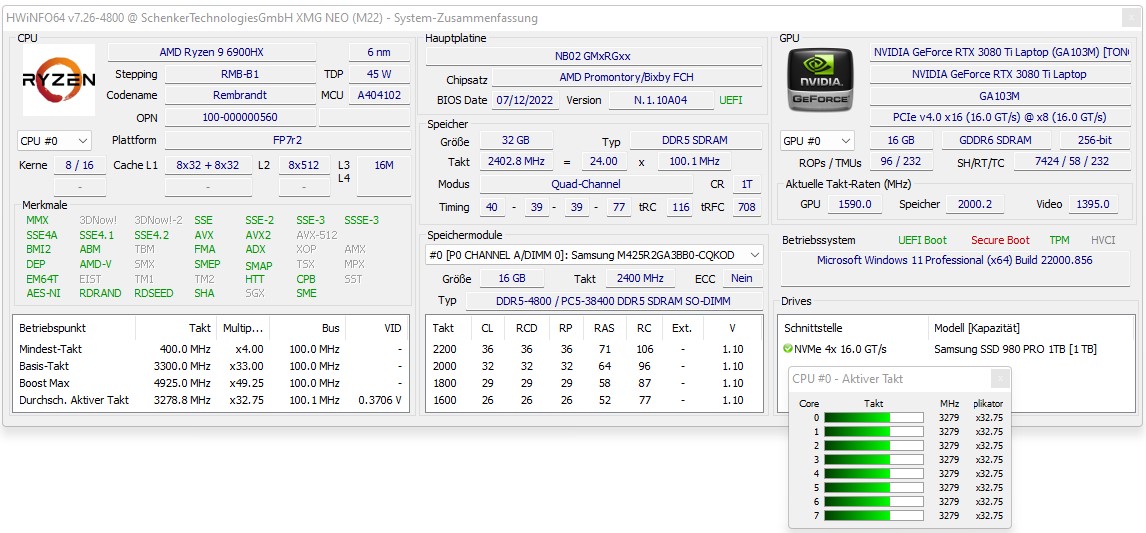The width and height of the screenshot is (1146, 533).
Task: Click the 45 W TDP field
Action: [379, 74]
